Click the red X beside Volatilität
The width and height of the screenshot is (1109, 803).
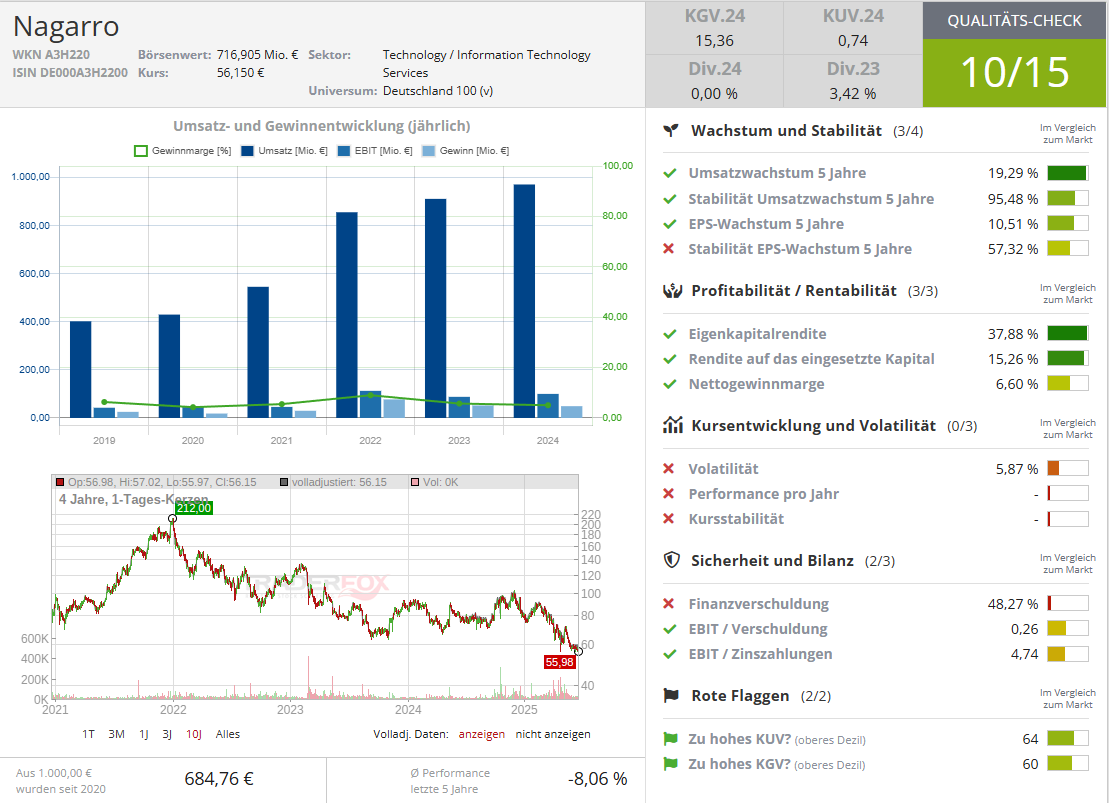(x=668, y=468)
